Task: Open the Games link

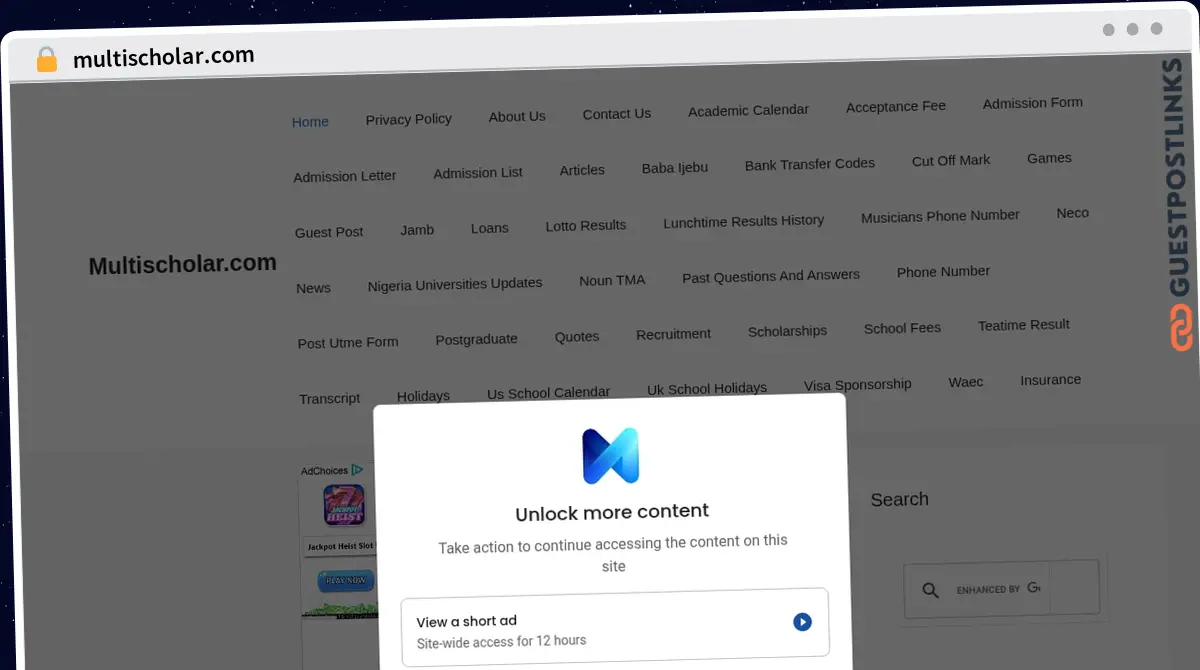Action: [1048, 158]
